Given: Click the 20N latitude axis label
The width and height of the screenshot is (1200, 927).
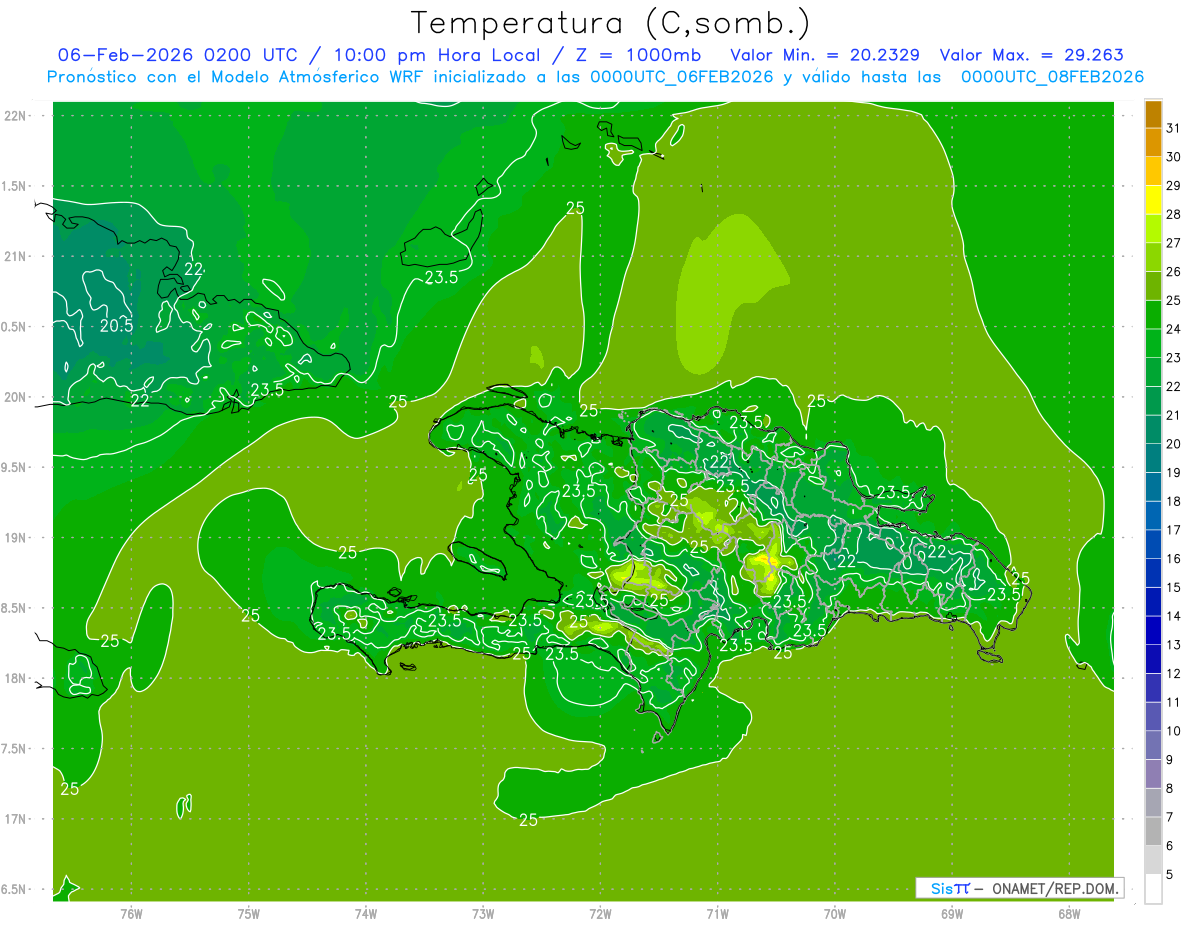Looking at the screenshot, I should click(x=14, y=398).
